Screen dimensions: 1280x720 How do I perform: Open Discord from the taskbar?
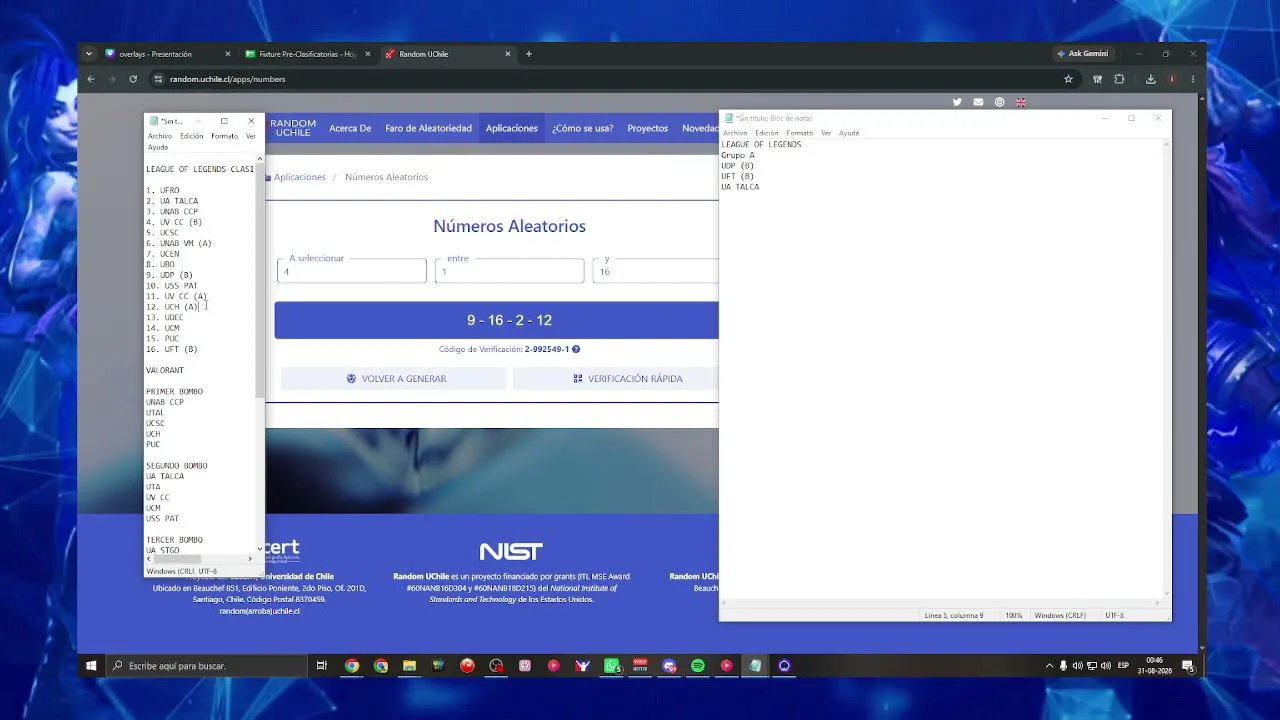(x=669, y=666)
